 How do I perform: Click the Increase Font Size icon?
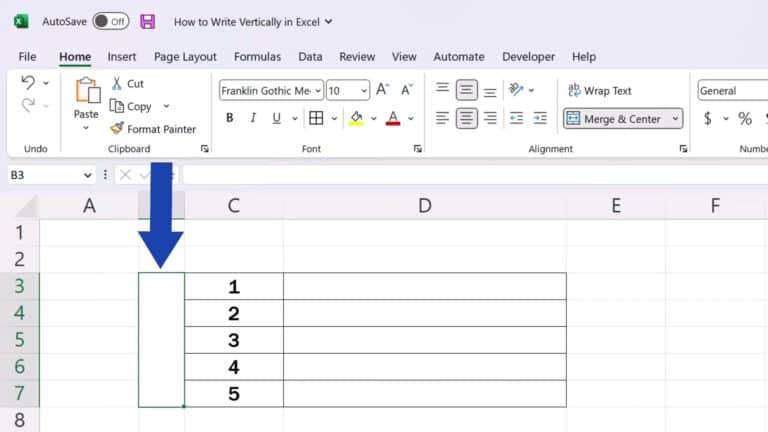point(382,90)
